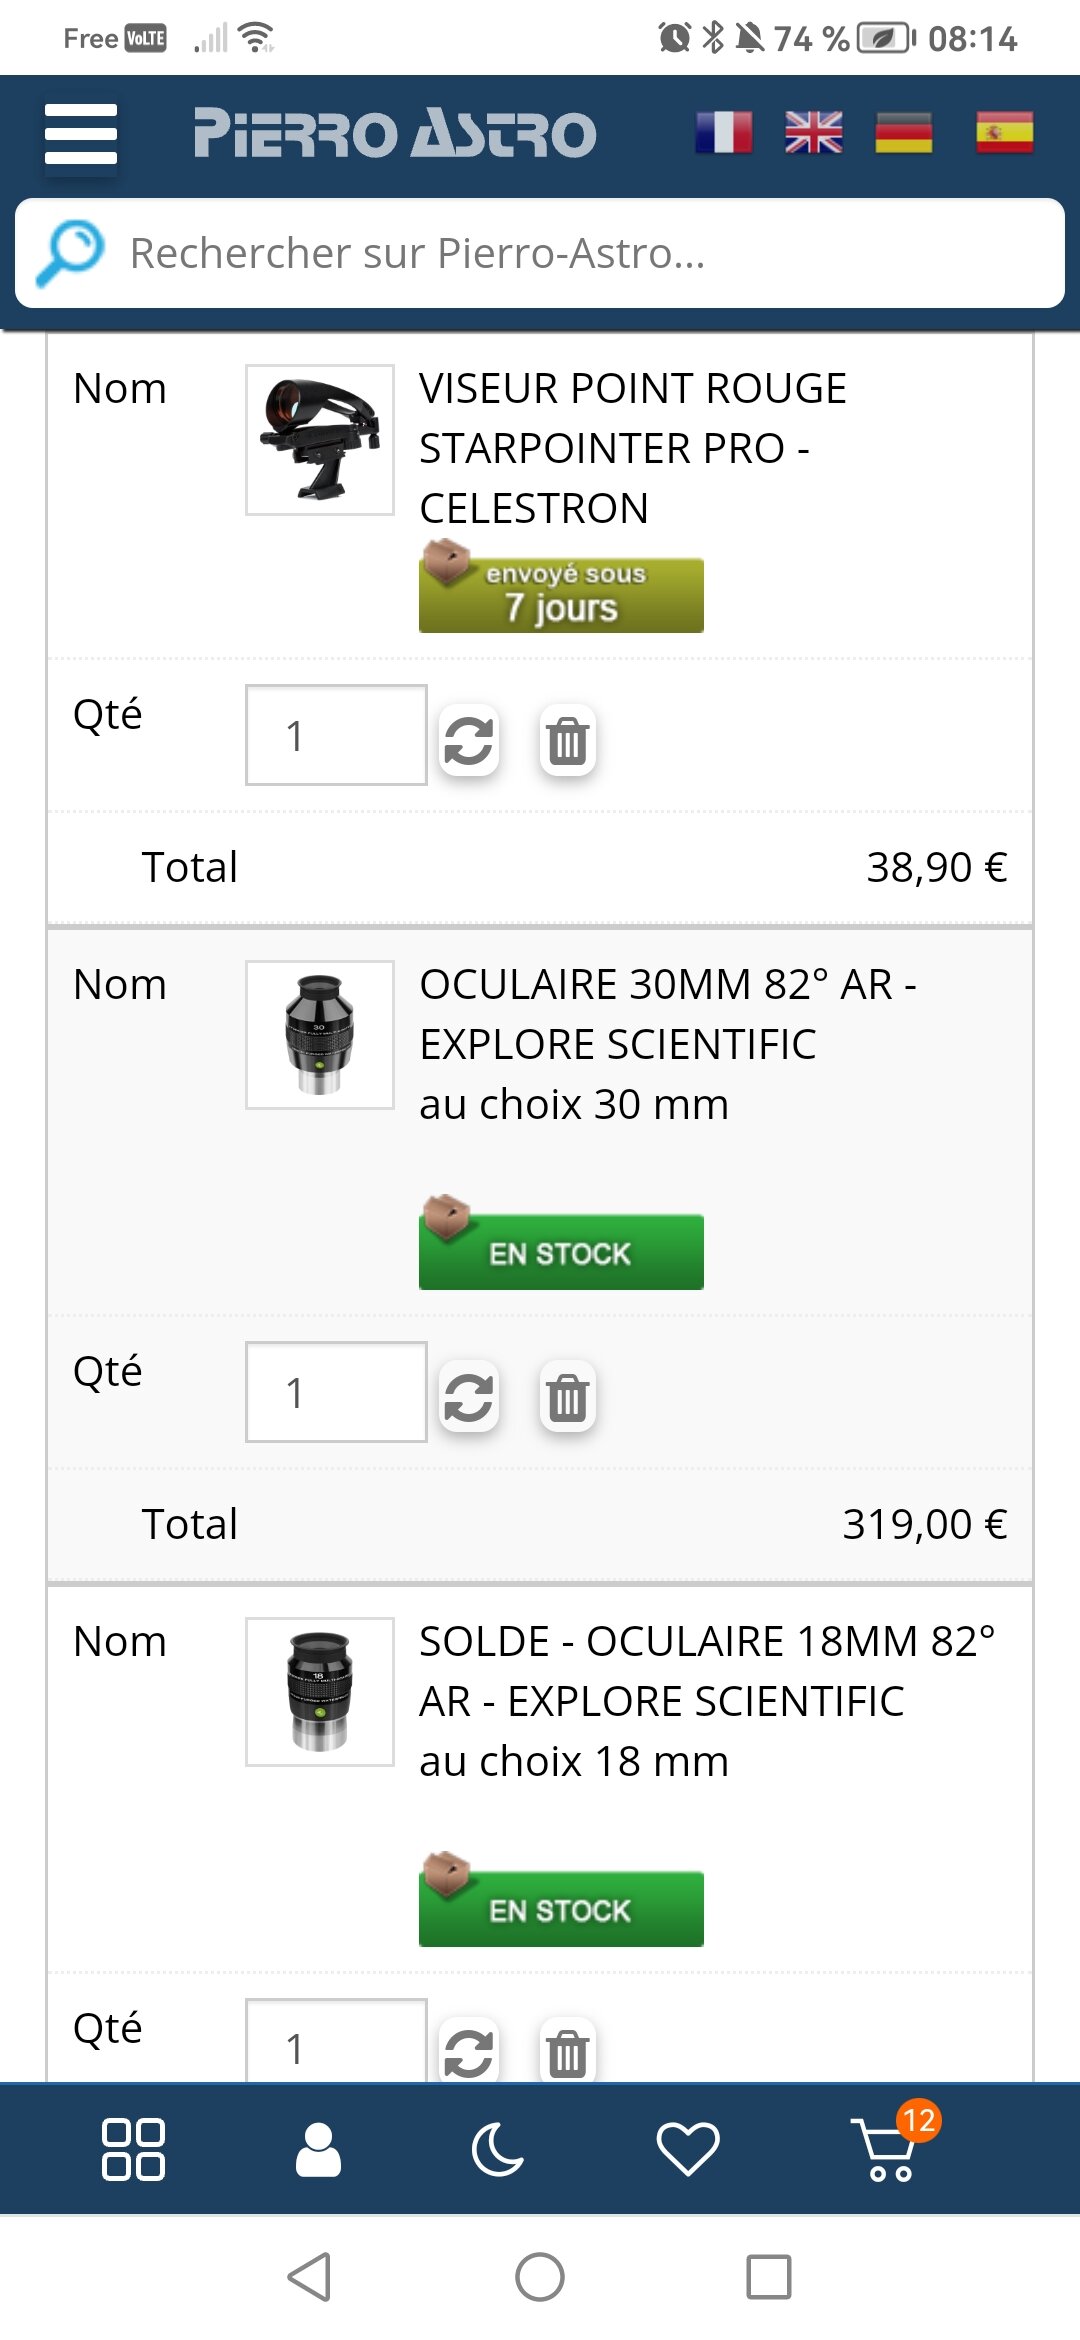1080x2340 pixels.
Task: Tap the search magnifier icon
Action: pyautogui.click(x=70, y=252)
